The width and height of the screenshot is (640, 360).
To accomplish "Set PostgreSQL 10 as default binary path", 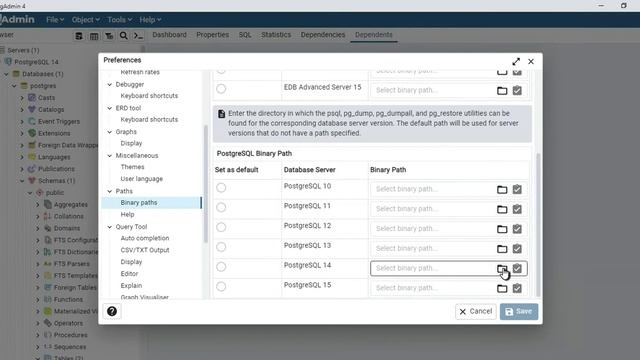I will 221,188.
